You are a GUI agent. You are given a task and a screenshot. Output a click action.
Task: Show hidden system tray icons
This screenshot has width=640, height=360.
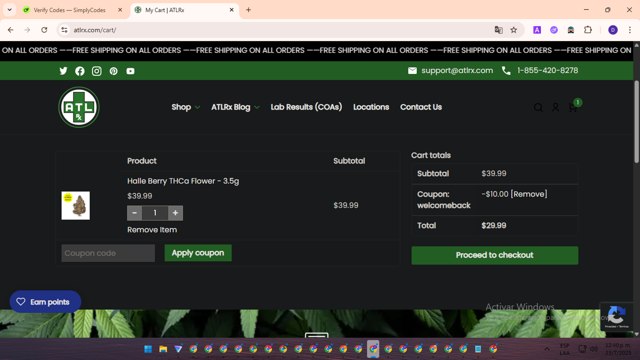coord(547,349)
